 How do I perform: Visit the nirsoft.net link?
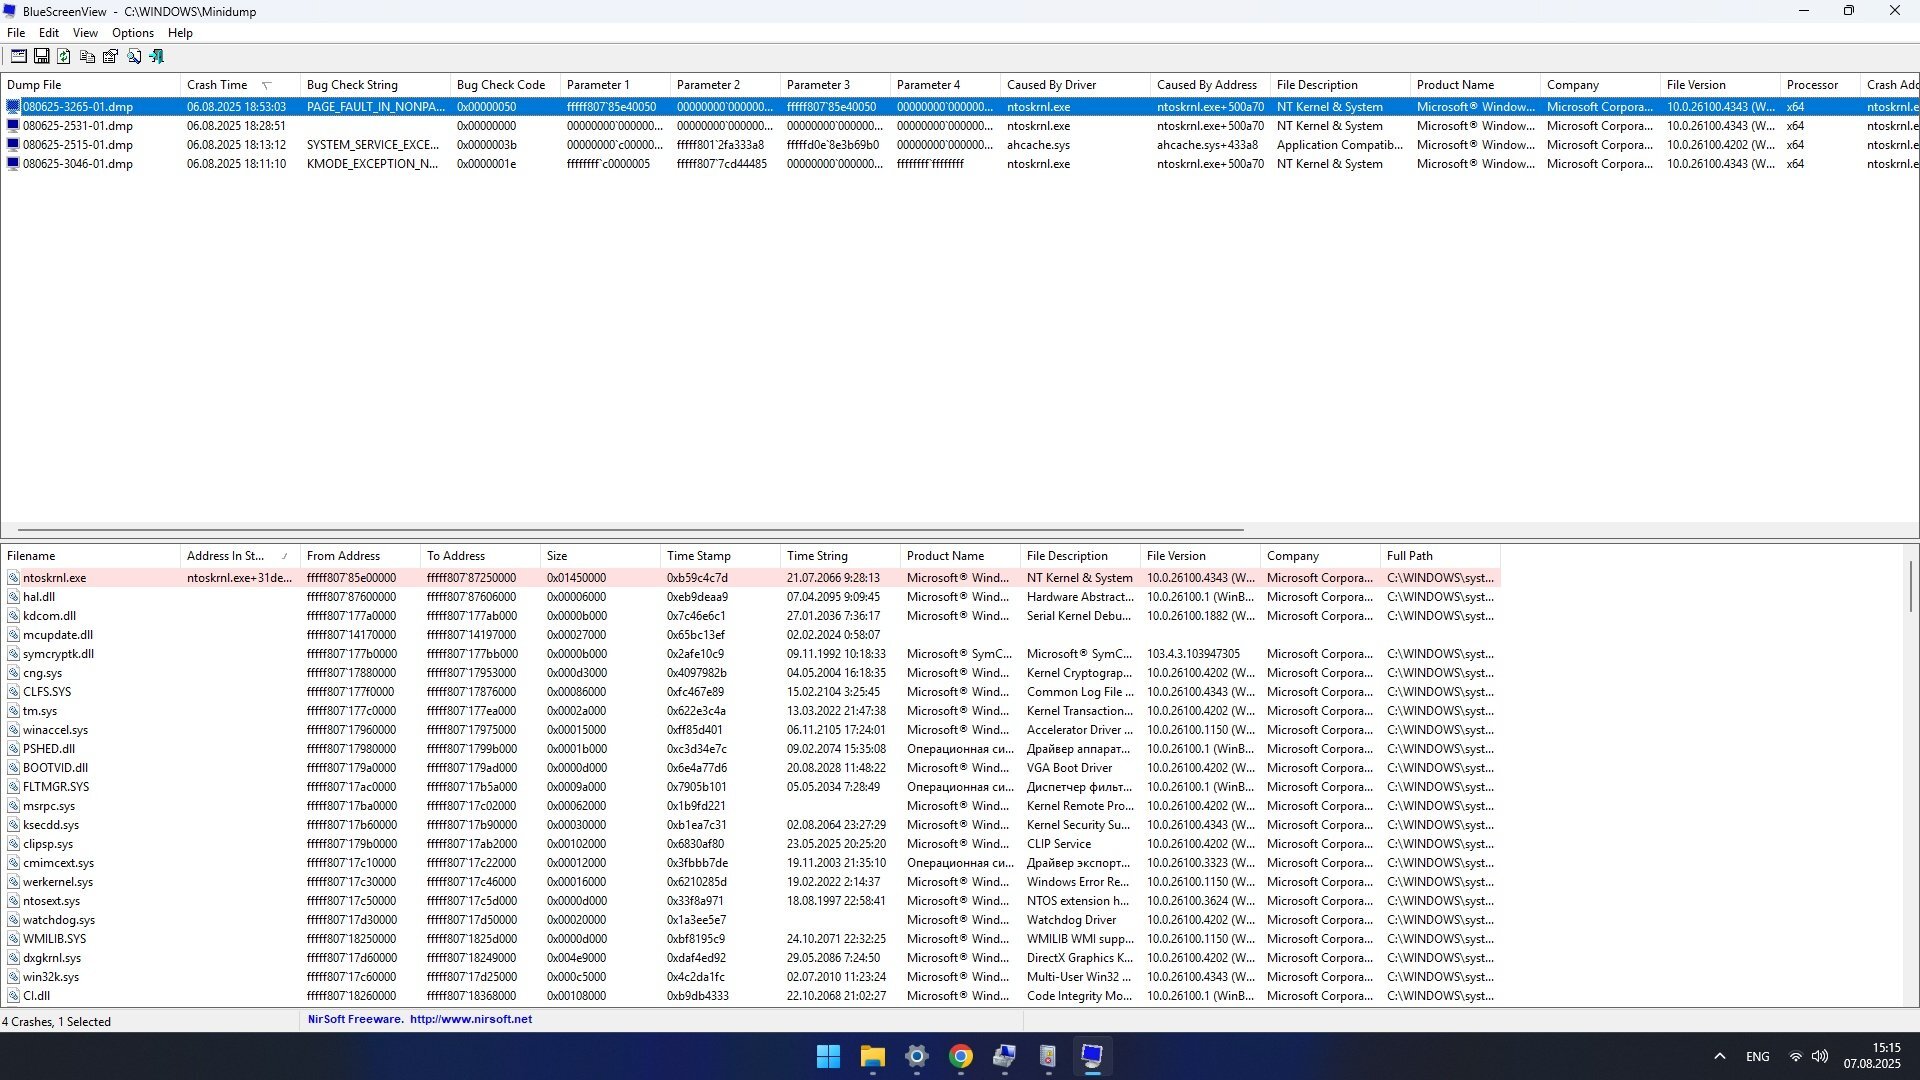[471, 1020]
